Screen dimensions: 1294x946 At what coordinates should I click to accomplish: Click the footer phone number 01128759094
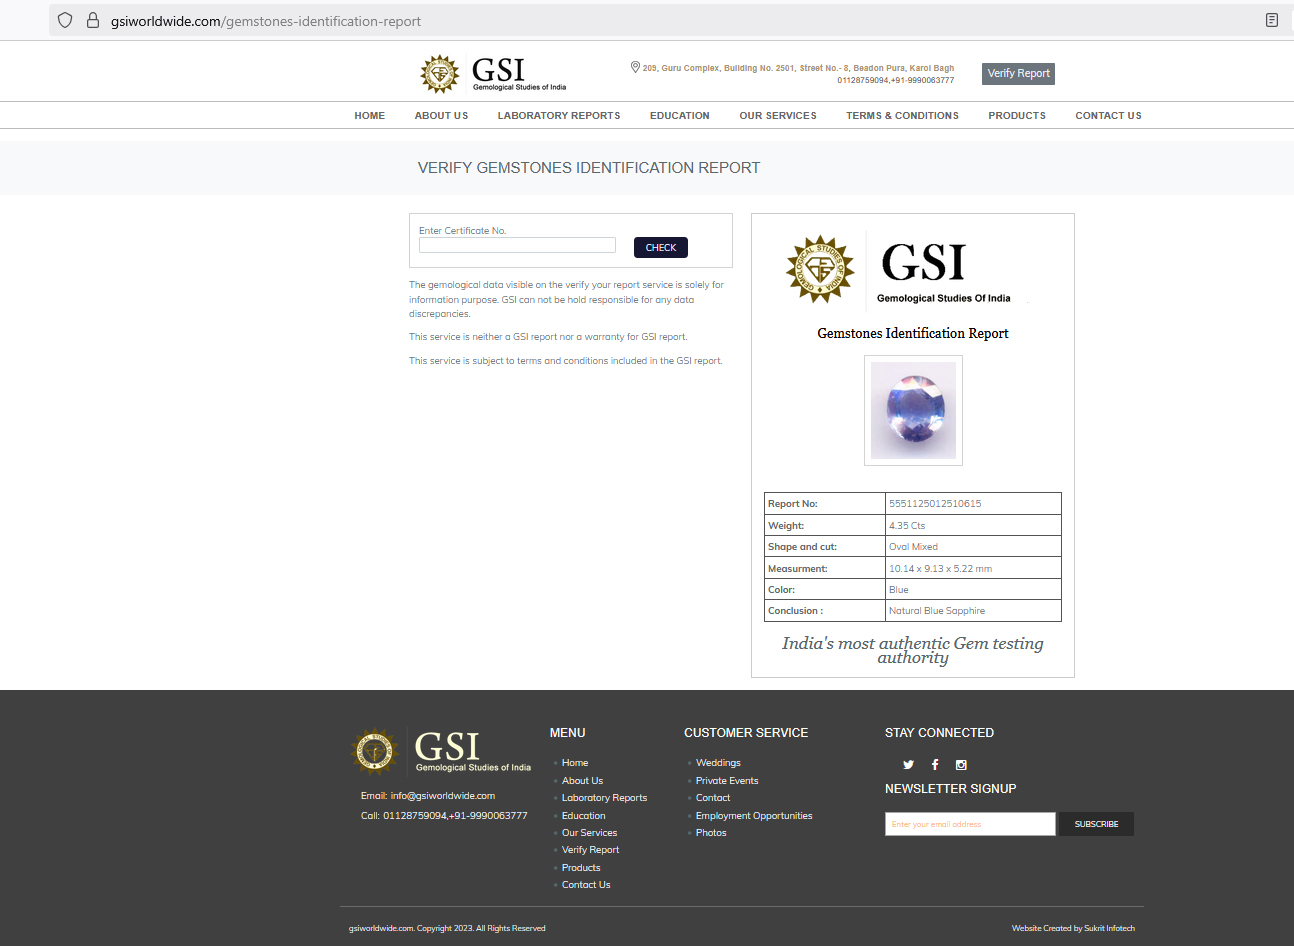point(415,816)
